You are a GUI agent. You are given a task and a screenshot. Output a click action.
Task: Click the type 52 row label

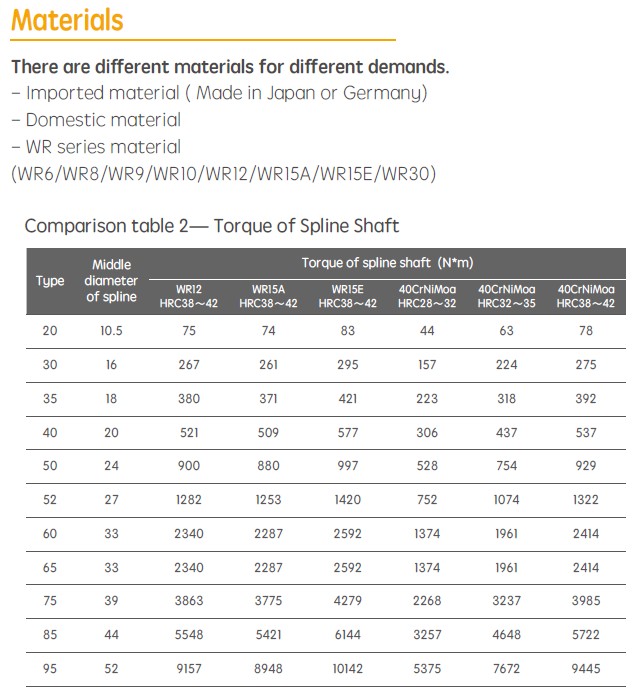coord(50,500)
